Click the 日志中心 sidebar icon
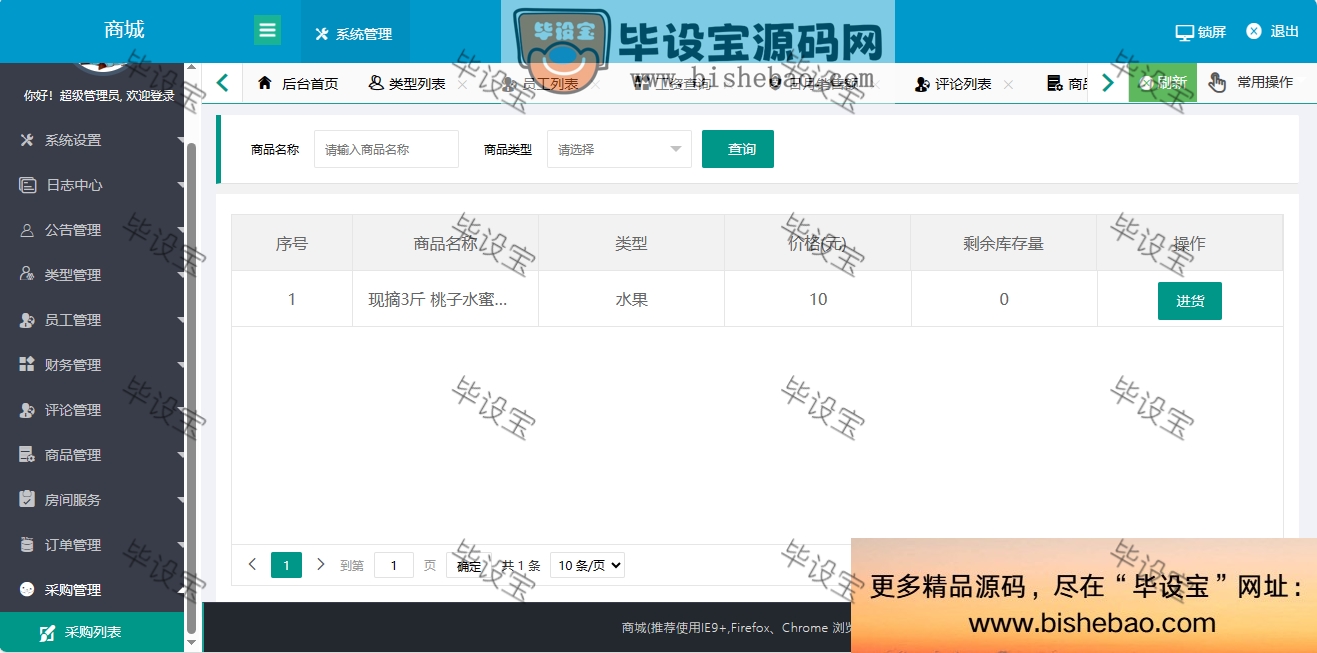The height and width of the screenshot is (653, 1317). coord(28,185)
